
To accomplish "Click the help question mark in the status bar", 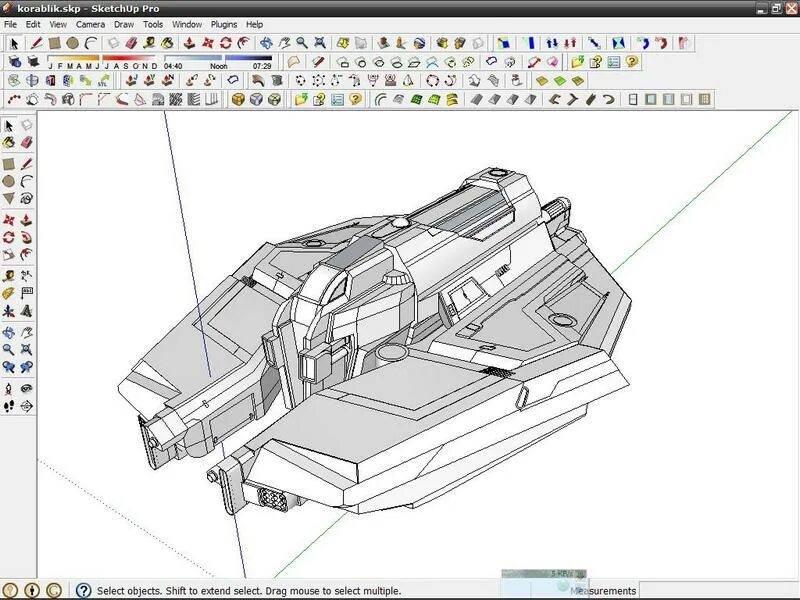I will [x=80, y=590].
